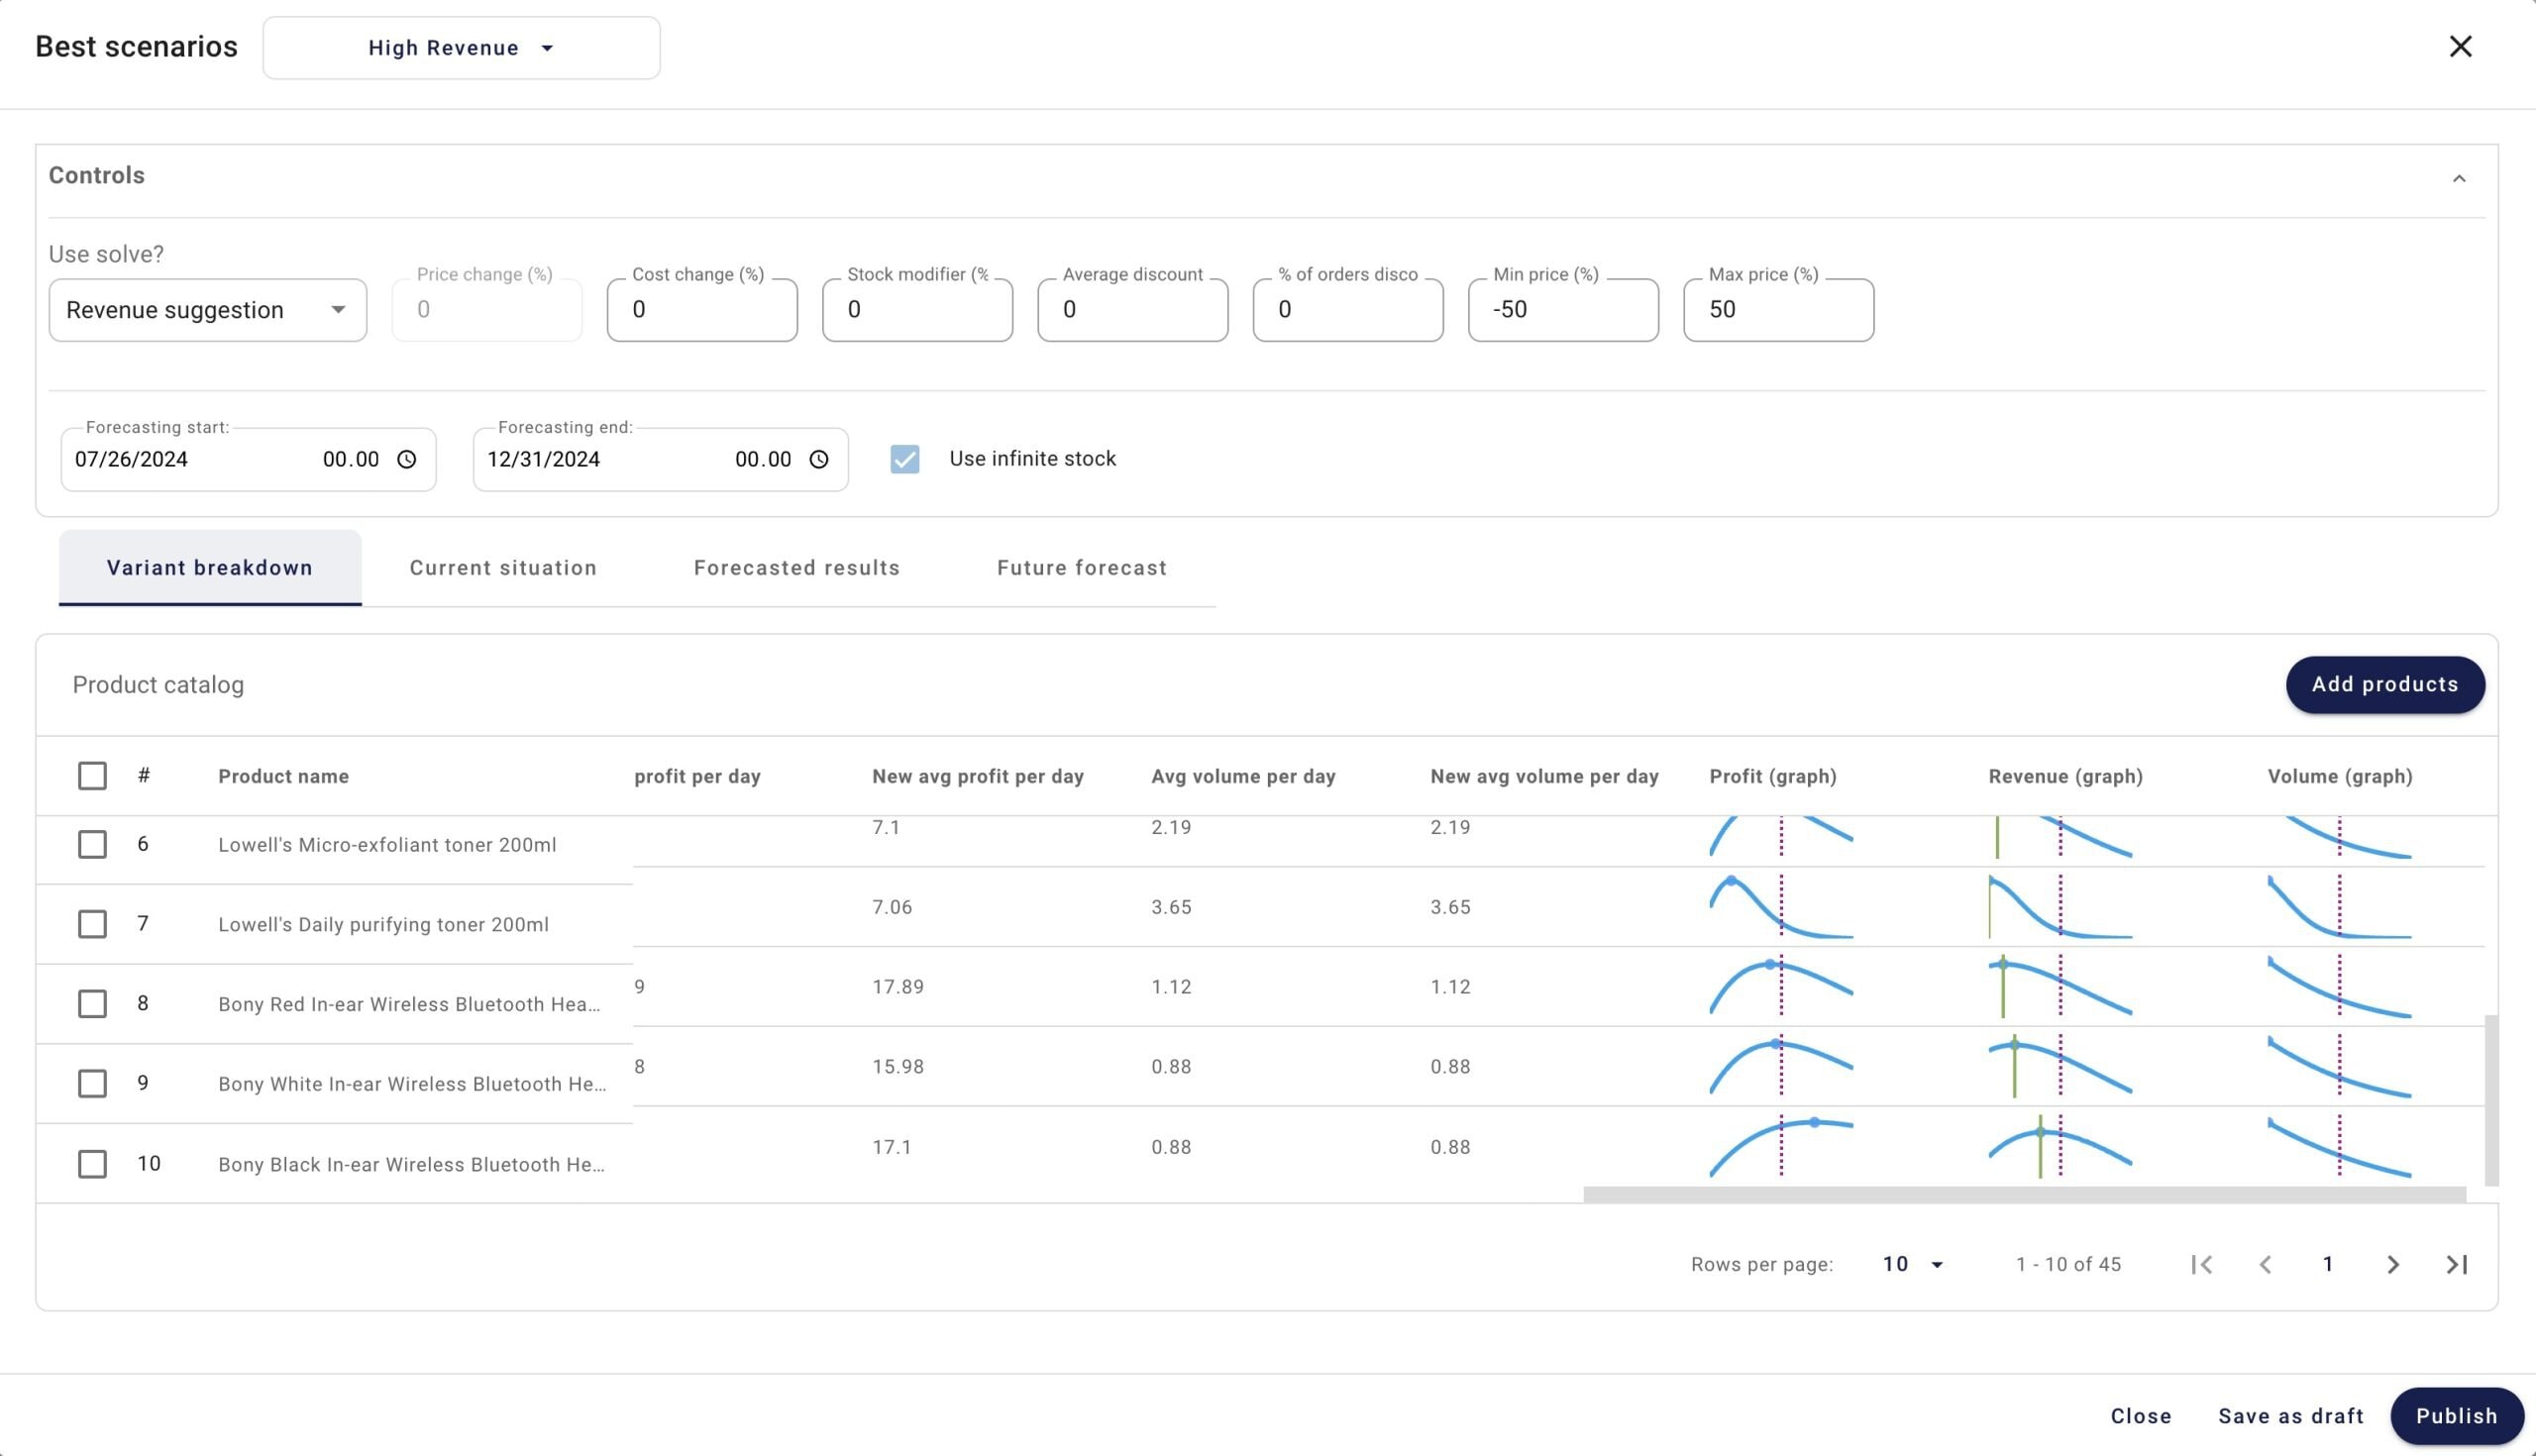Click the Revenue graph for Bony White row
The height and width of the screenshot is (1456, 2536).
coord(2060,1066)
